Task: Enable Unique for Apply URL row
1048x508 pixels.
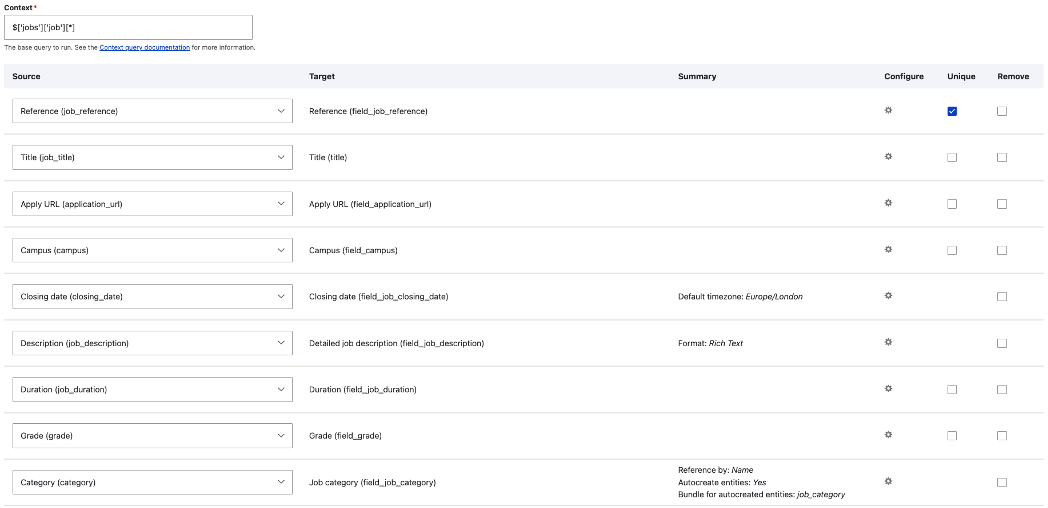Action: point(952,204)
